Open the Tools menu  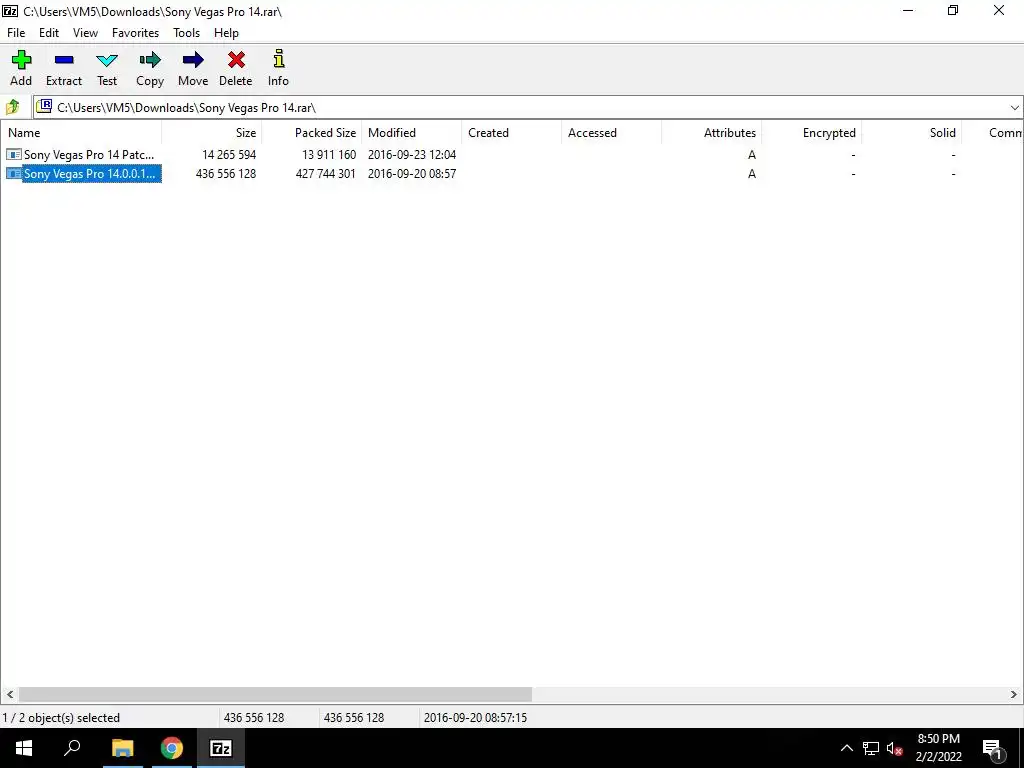click(186, 33)
